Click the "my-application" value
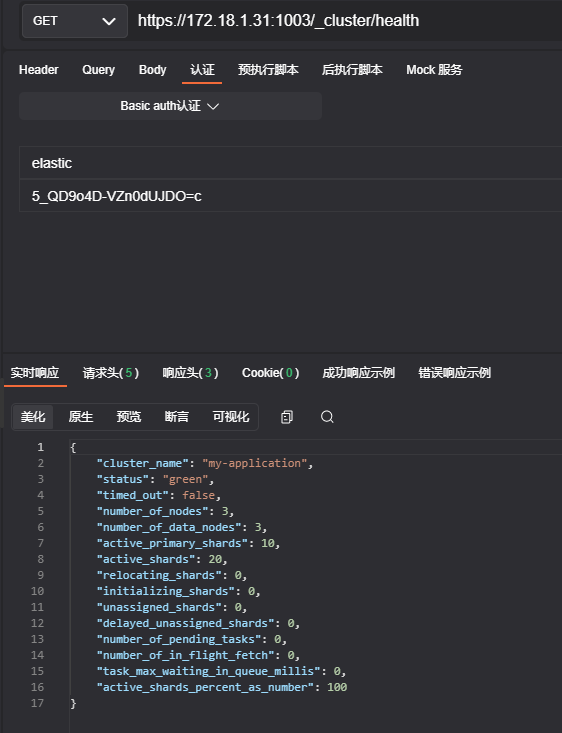The width and height of the screenshot is (562, 733). tap(254, 463)
